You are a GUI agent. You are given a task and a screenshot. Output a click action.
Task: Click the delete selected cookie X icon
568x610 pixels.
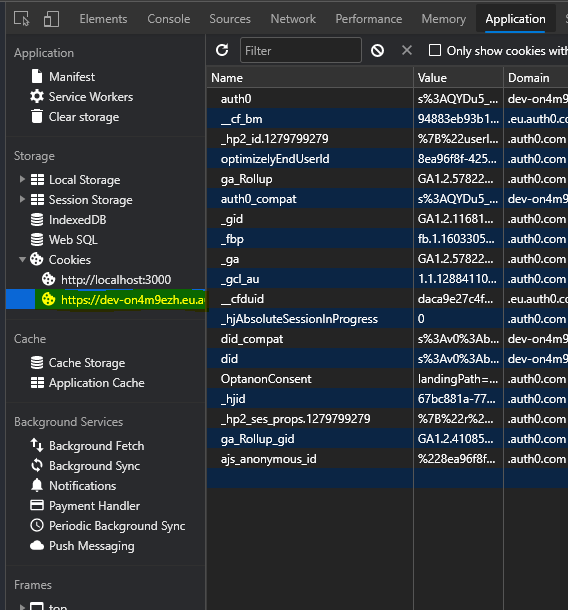[407, 50]
